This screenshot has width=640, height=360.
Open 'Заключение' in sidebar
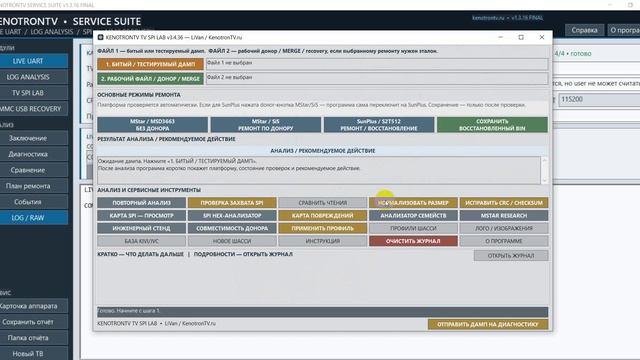[33, 138]
